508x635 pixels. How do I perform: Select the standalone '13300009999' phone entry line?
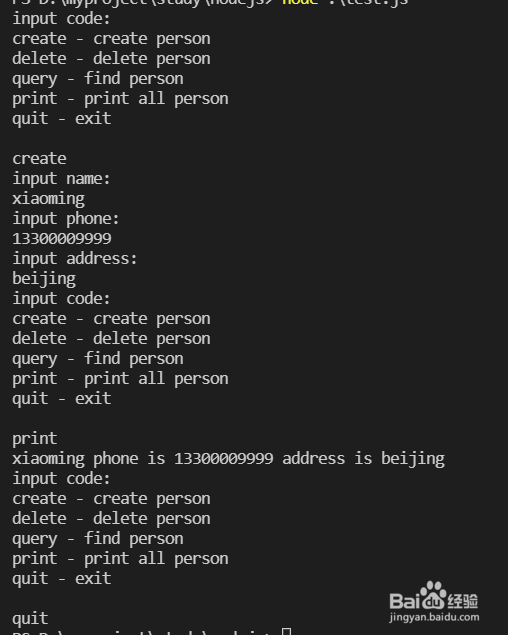tap(62, 239)
